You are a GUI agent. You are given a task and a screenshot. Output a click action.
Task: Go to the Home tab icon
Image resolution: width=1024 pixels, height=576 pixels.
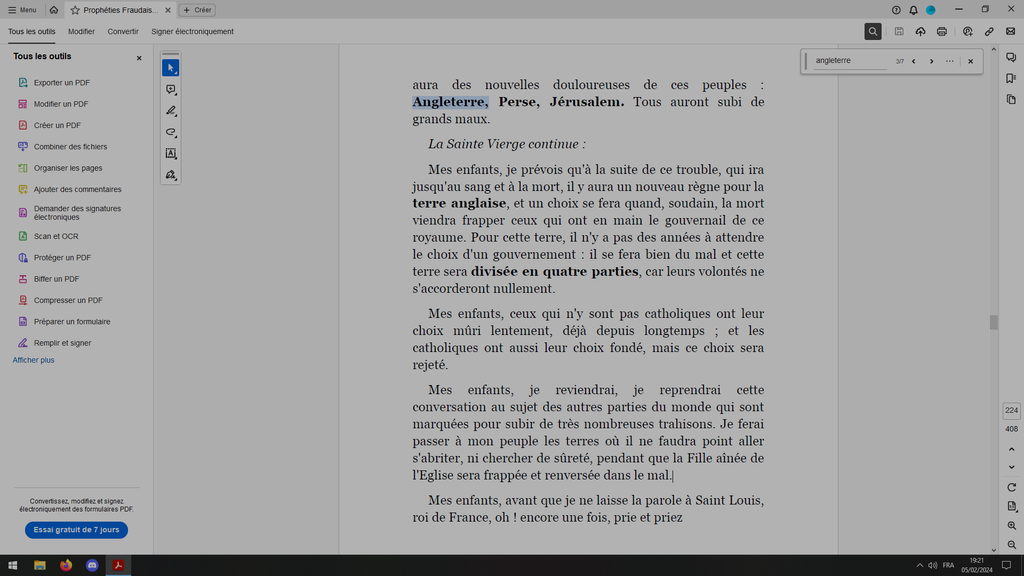54,10
